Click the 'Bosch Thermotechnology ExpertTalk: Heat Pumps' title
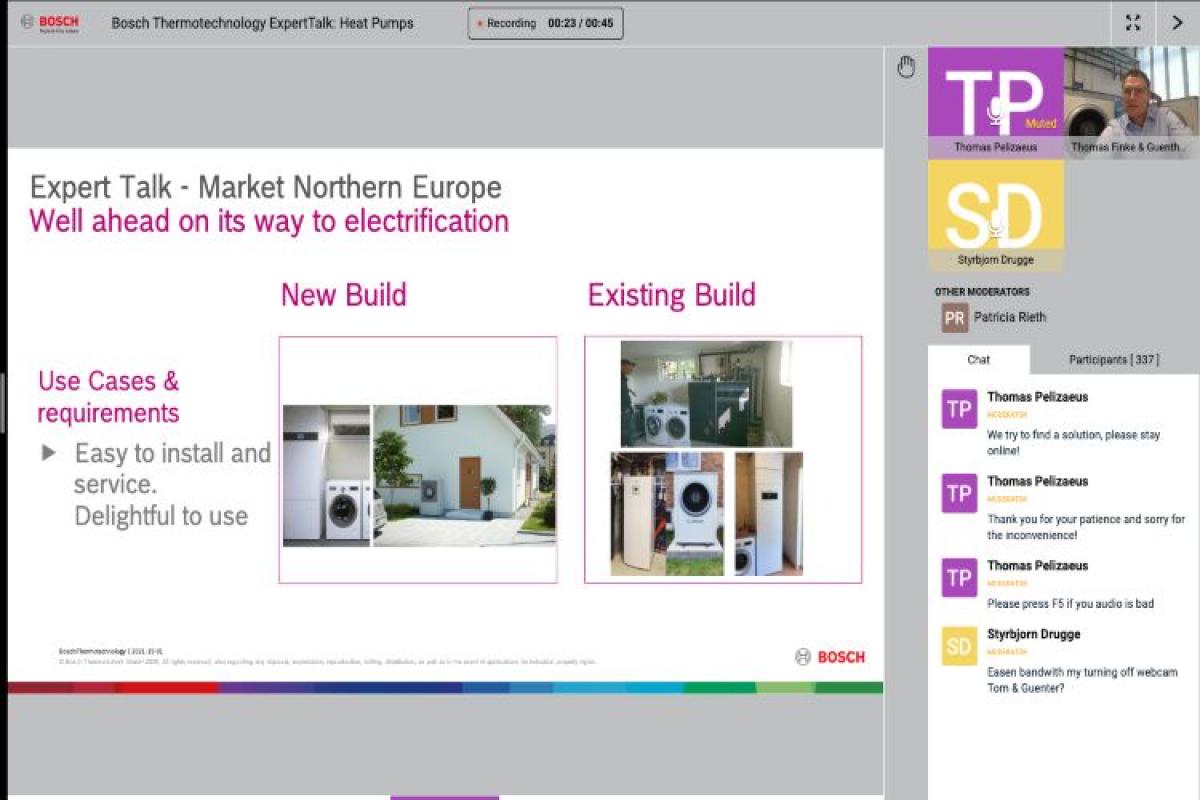This screenshot has width=1200, height=800. click(x=262, y=23)
